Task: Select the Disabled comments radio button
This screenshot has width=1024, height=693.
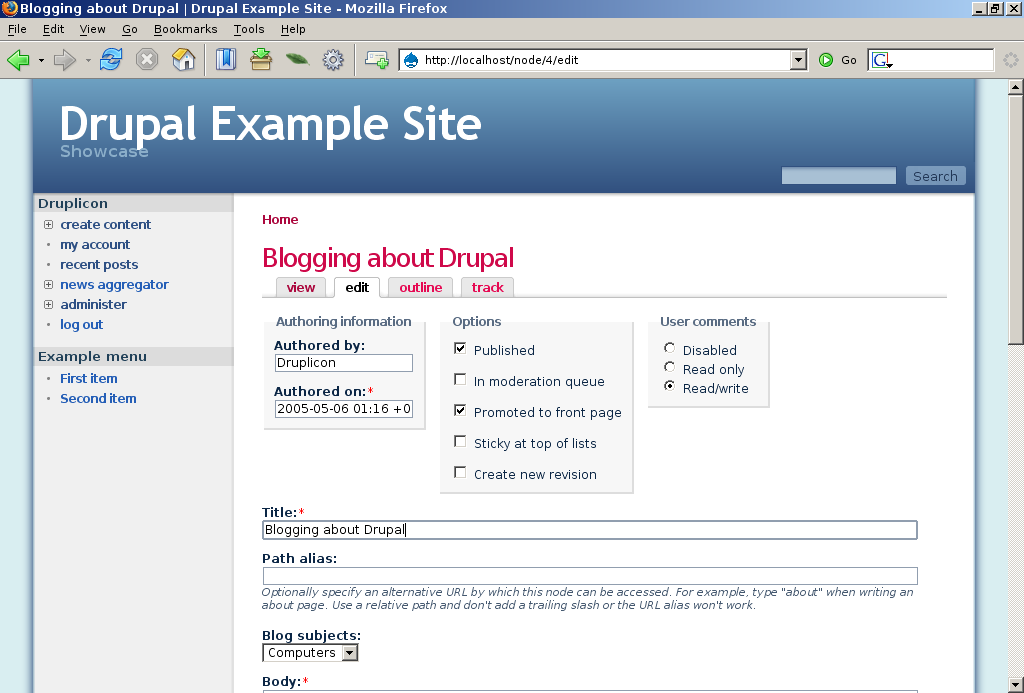Action: 669,348
